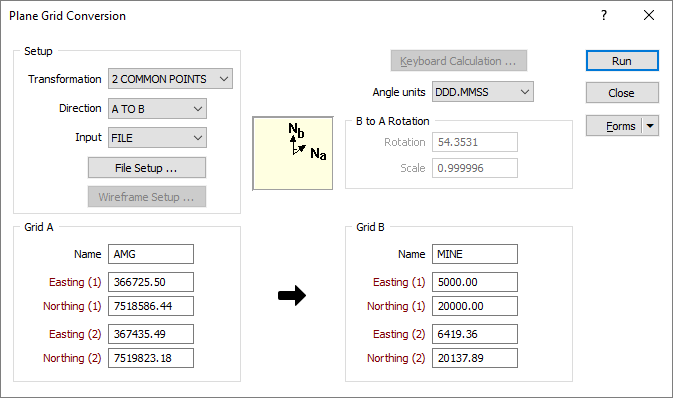Click the 'Grid A' group title
The image size is (673, 398).
pyautogui.click(x=39, y=227)
